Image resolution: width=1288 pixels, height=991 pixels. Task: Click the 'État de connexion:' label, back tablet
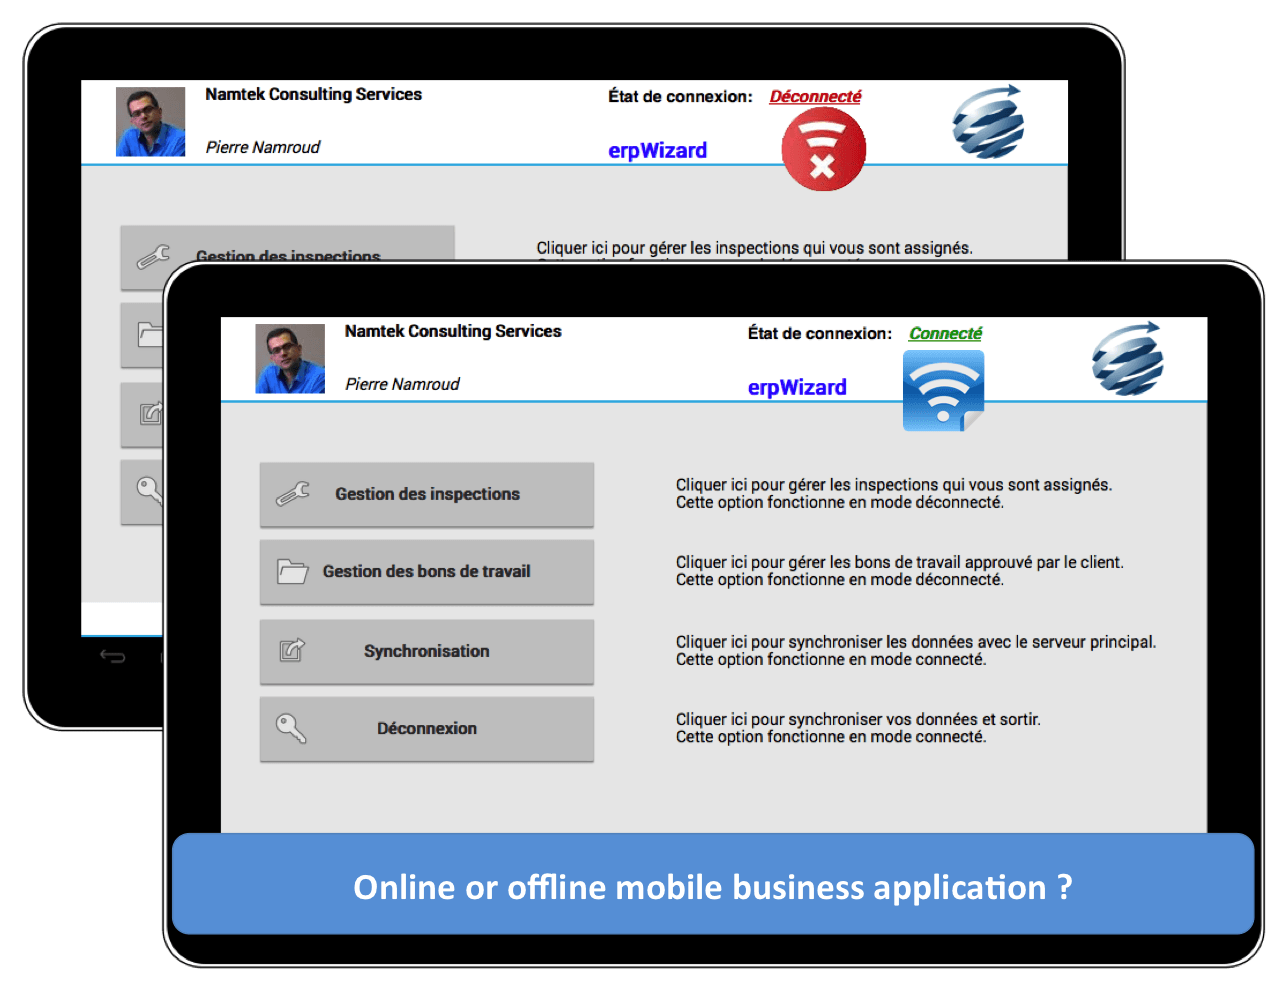coord(680,96)
